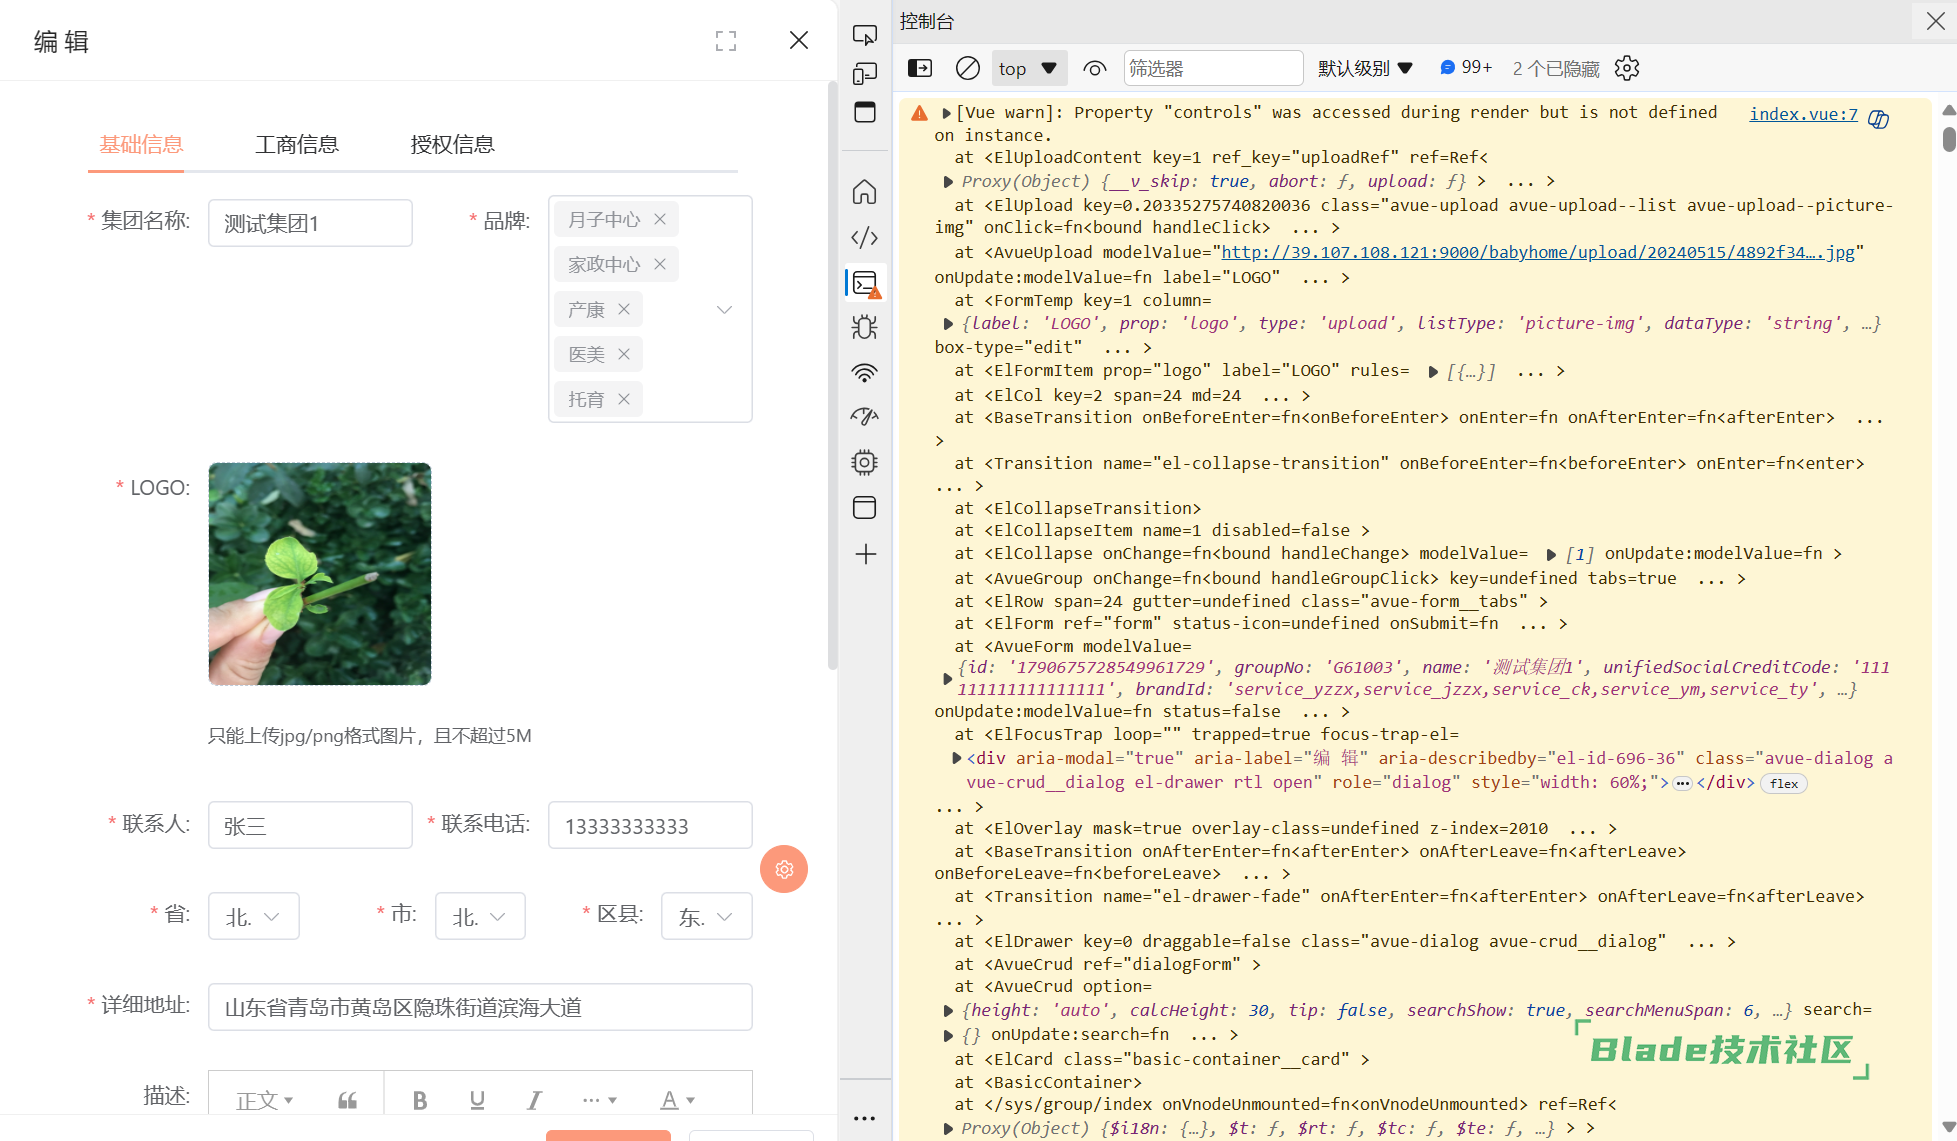Close the devtools console panel
This screenshot has width=1957, height=1141.
point(1936,21)
